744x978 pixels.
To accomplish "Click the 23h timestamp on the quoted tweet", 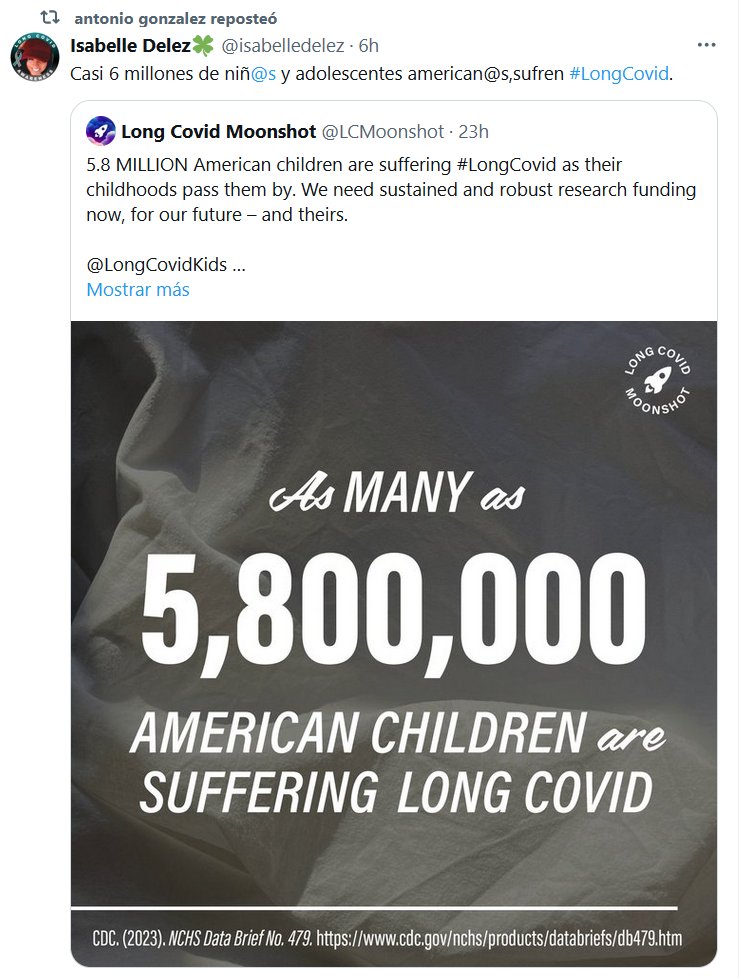I will tap(473, 131).
